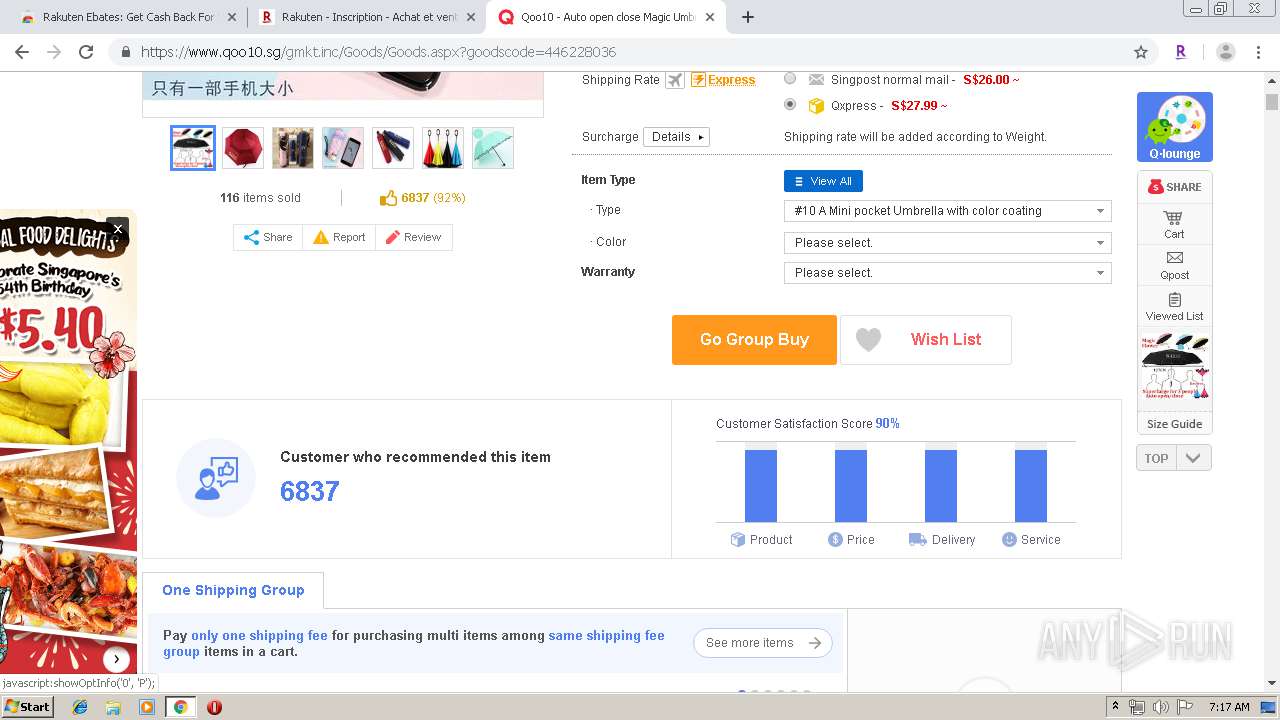Select Qxpress shipping option
1280x720 pixels.
pyautogui.click(x=790, y=104)
